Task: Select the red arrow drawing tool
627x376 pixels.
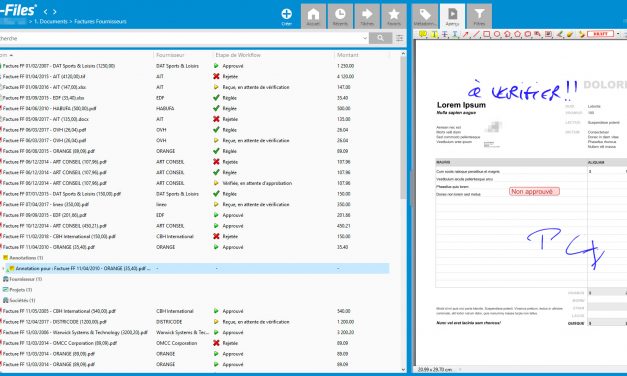Action: pos(465,34)
